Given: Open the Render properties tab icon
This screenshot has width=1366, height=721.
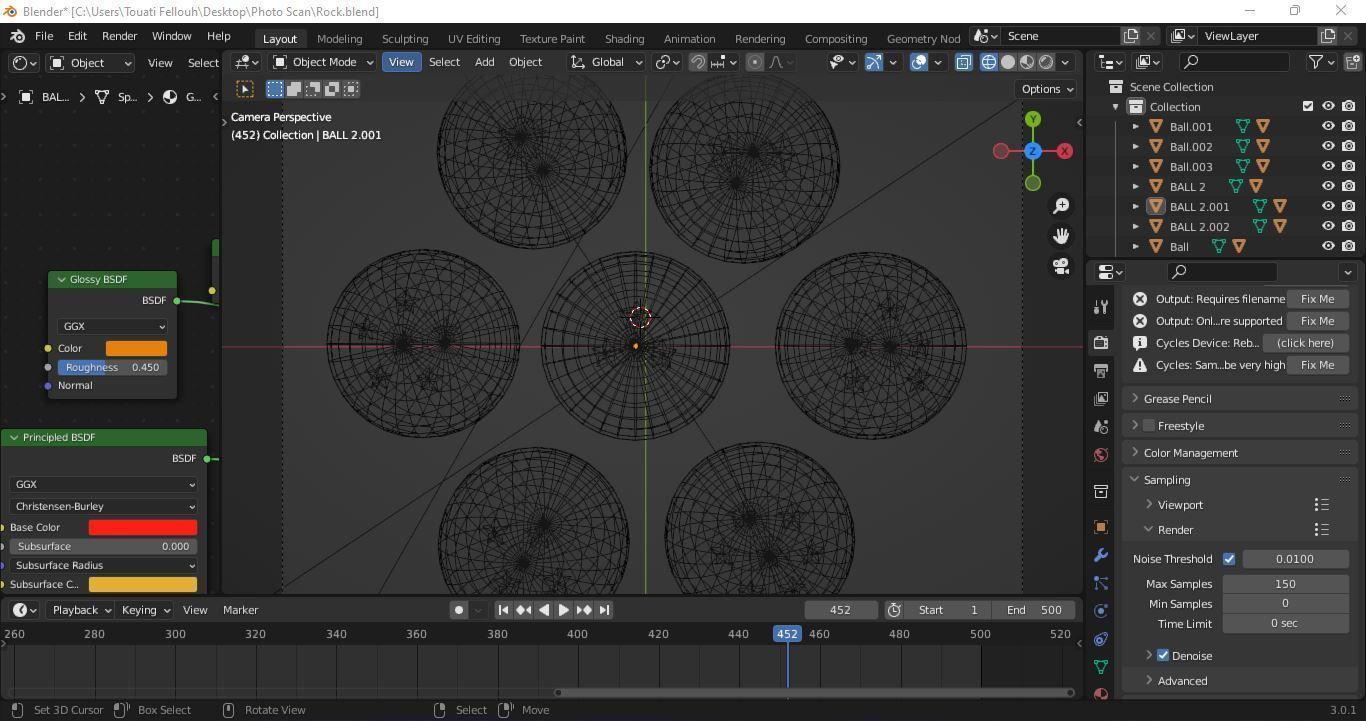Looking at the screenshot, I should [1101, 343].
